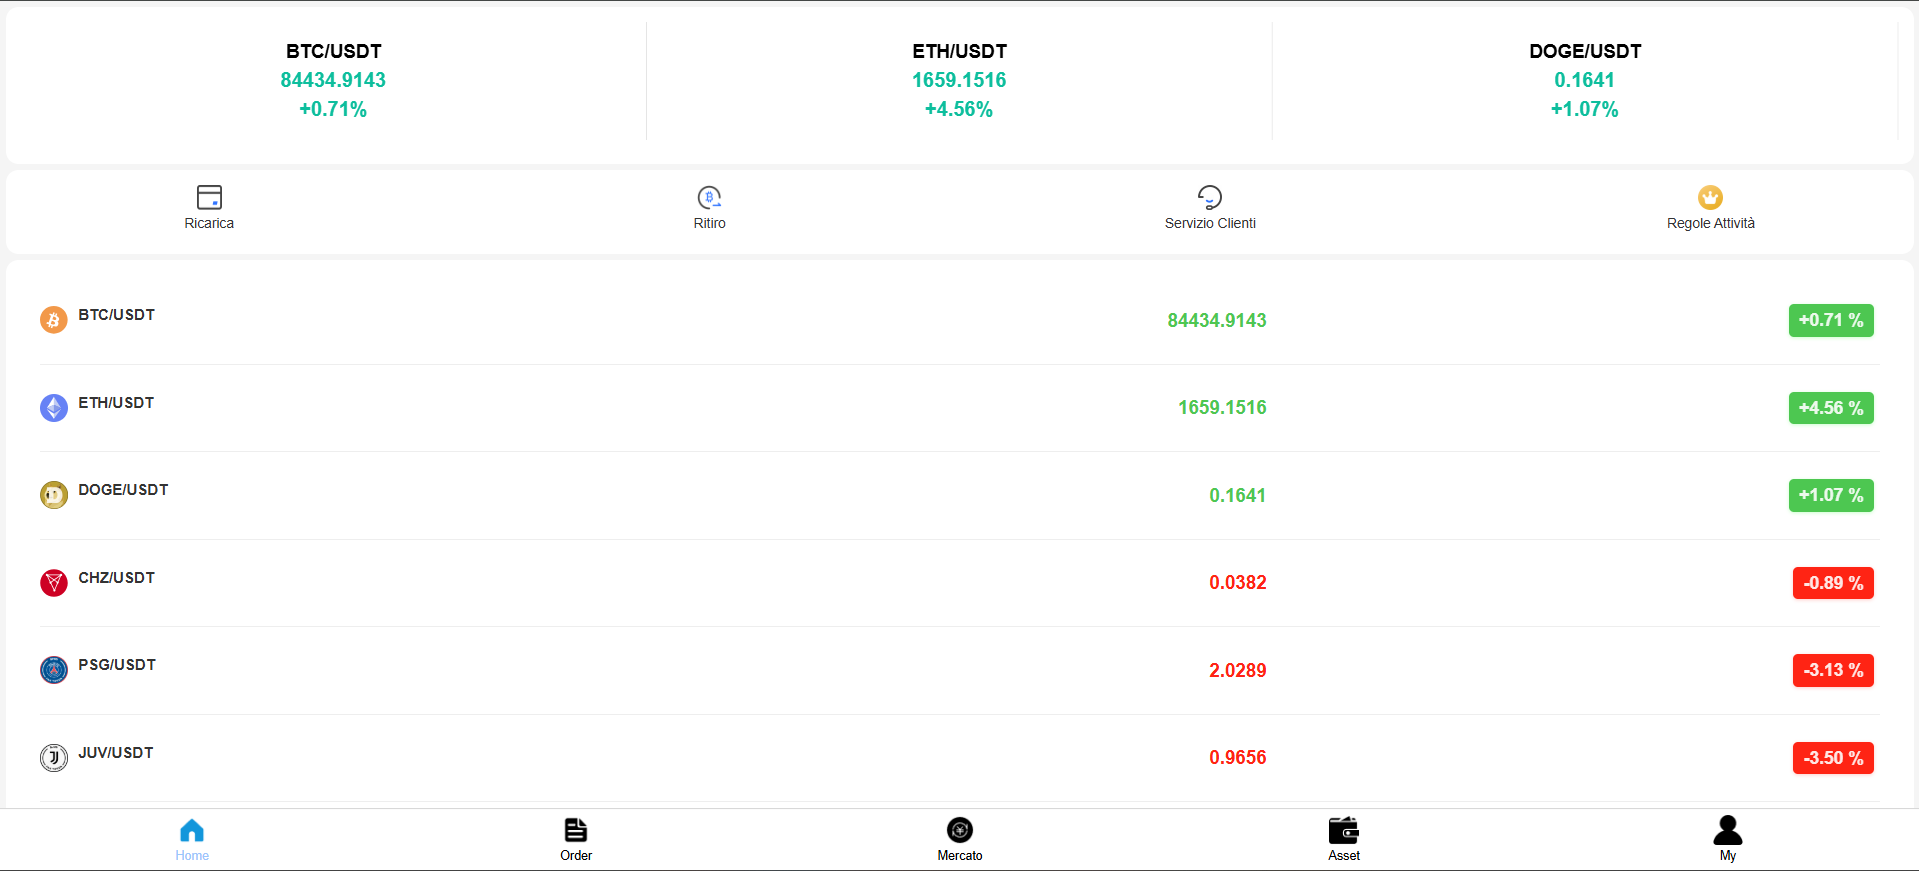1919x871 pixels.
Task: Click price 0.9656
Action: [x=1238, y=758]
